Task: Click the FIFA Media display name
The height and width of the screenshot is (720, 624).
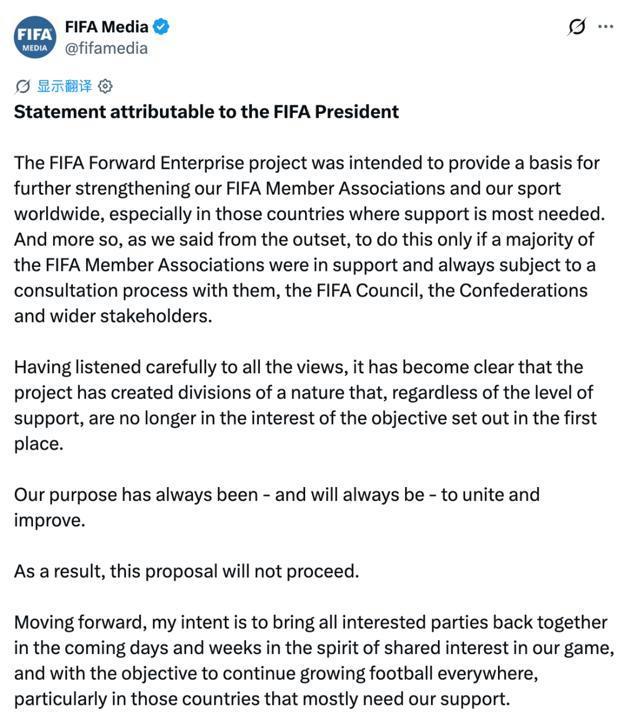Action: (x=106, y=27)
